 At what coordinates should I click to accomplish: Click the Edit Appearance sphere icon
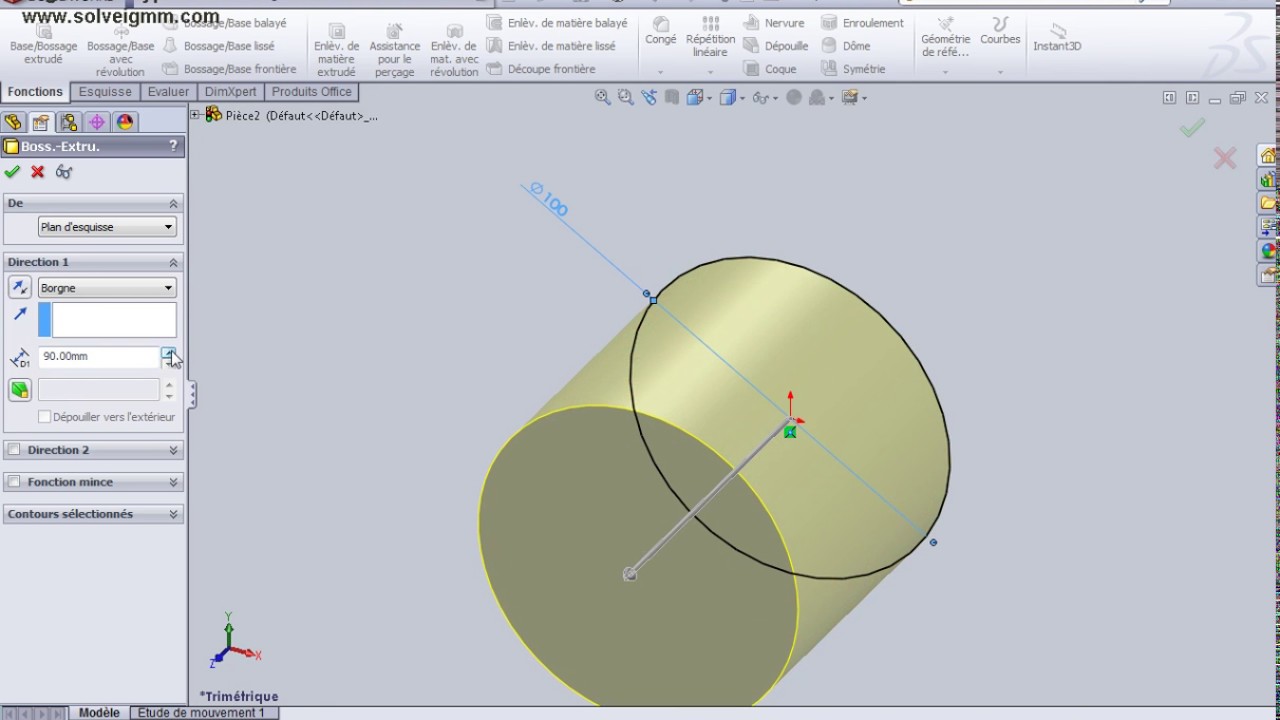pyautogui.click(x=794, y=97)
